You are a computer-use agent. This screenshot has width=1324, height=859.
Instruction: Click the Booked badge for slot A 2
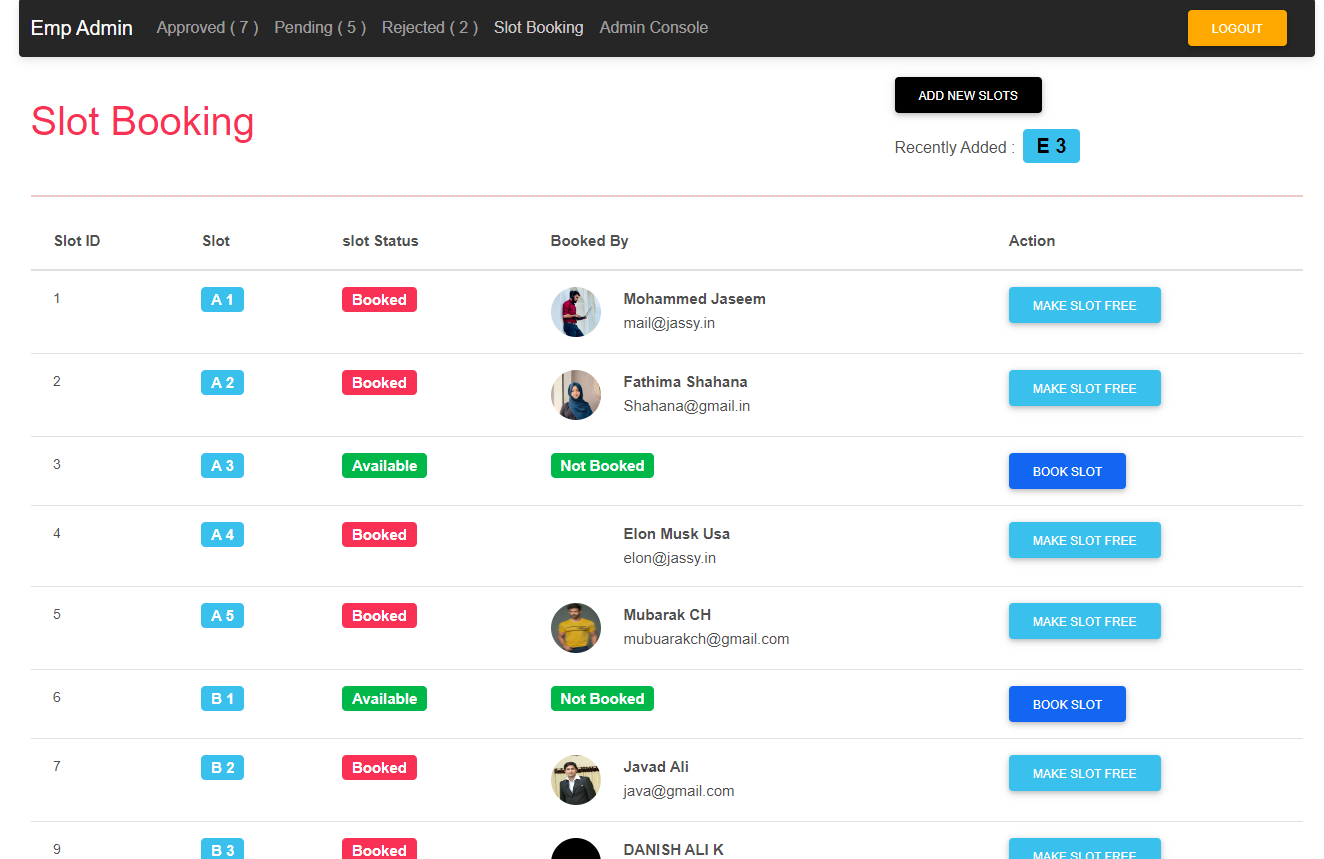point(379,382)
